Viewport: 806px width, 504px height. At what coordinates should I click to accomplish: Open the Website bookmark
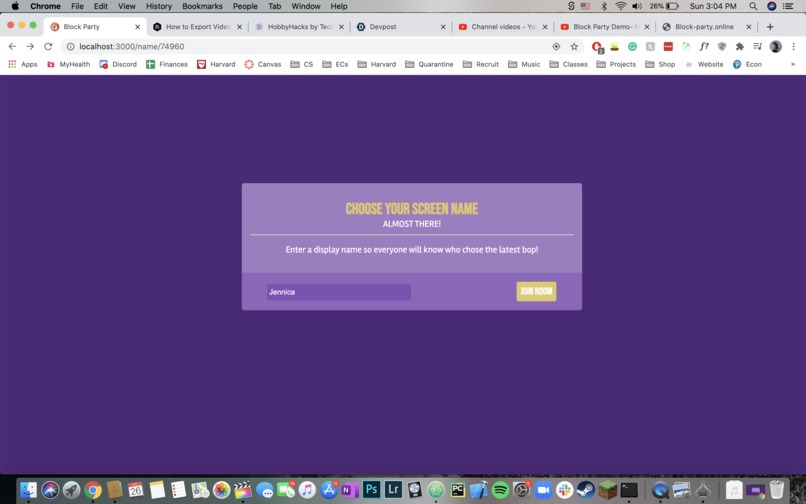coord(704,64)
